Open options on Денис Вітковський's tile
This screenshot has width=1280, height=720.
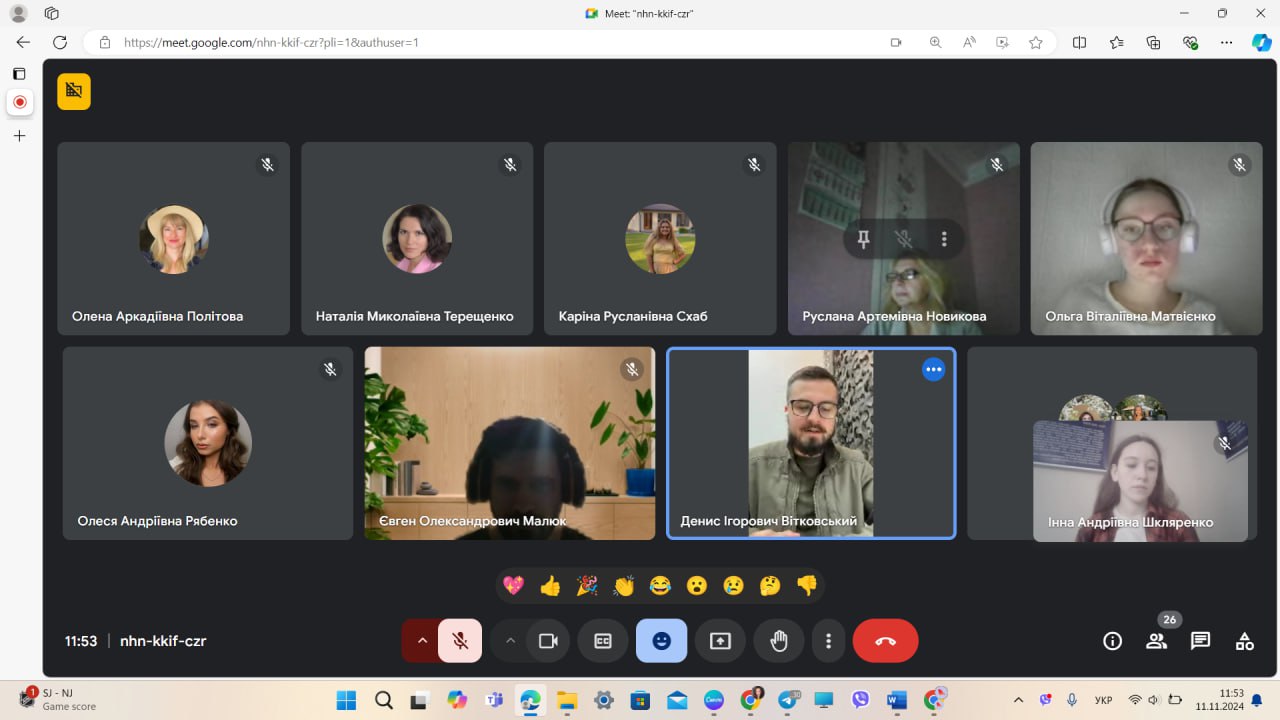pyautogui.click(x=933, y=369)
